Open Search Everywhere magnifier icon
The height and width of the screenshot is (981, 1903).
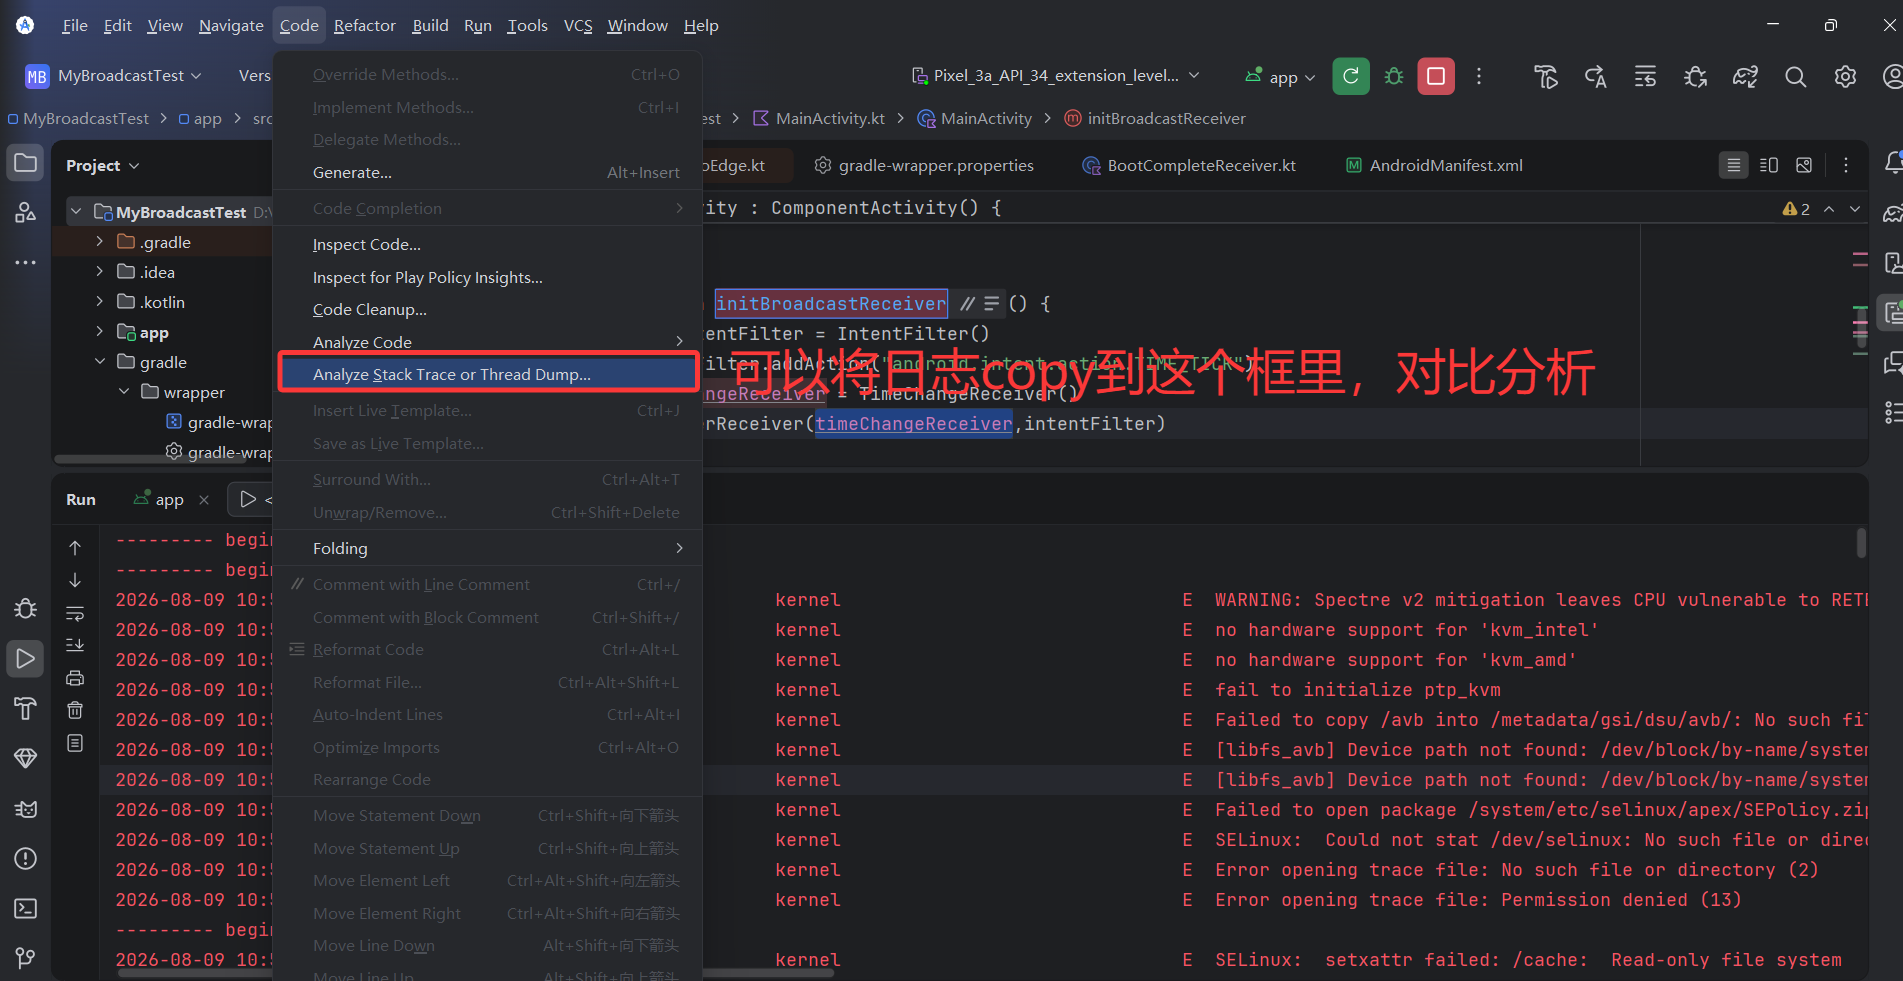(x=1795, y=76)
